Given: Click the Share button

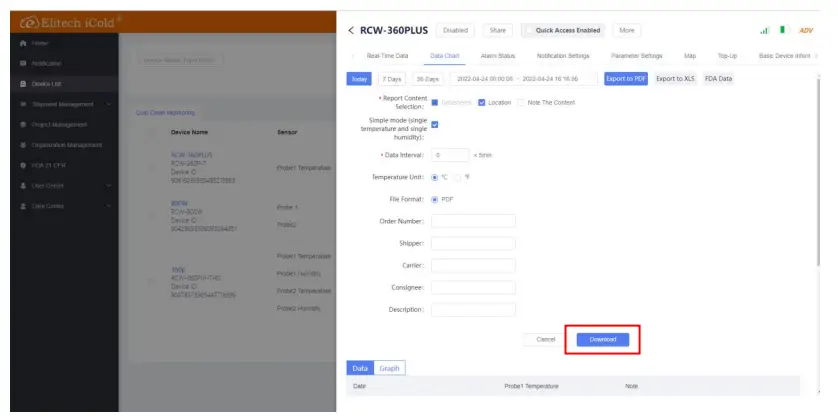Looking at the screenshot, I should pyautogui.click(x=498, y=30).
